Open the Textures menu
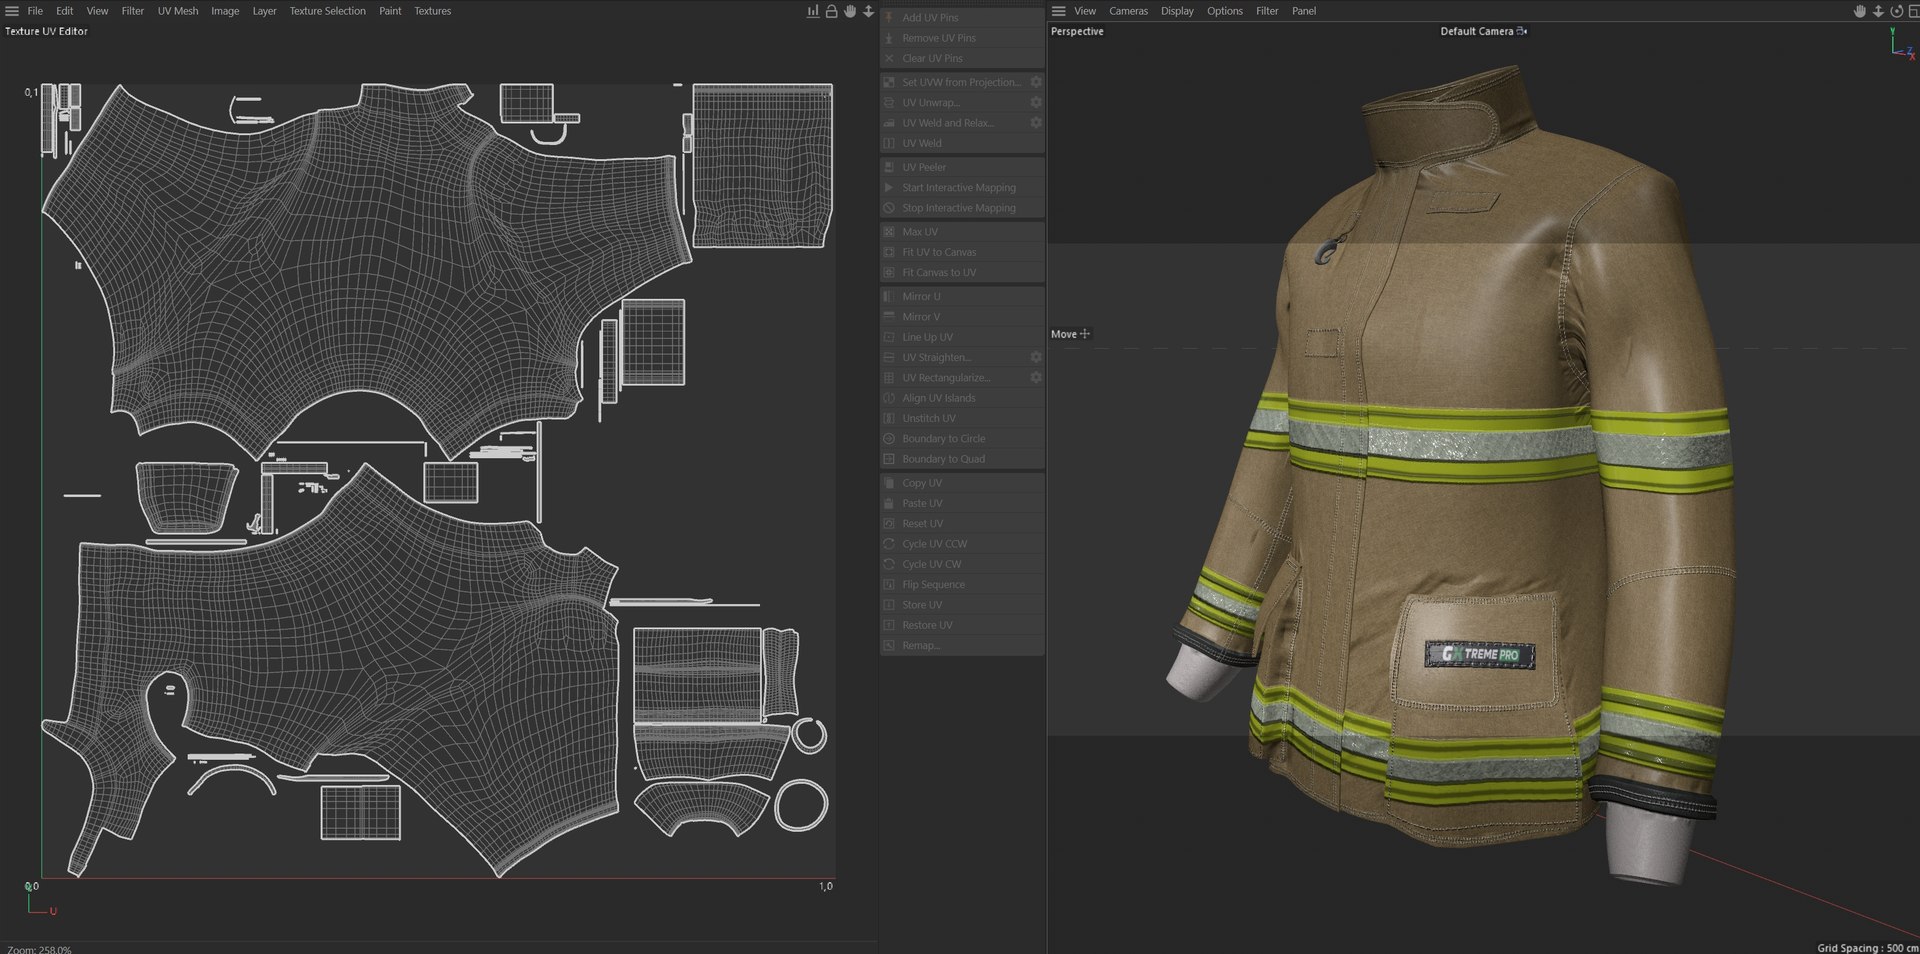Viewport: 1920px width, 954px height. [433, 11]
